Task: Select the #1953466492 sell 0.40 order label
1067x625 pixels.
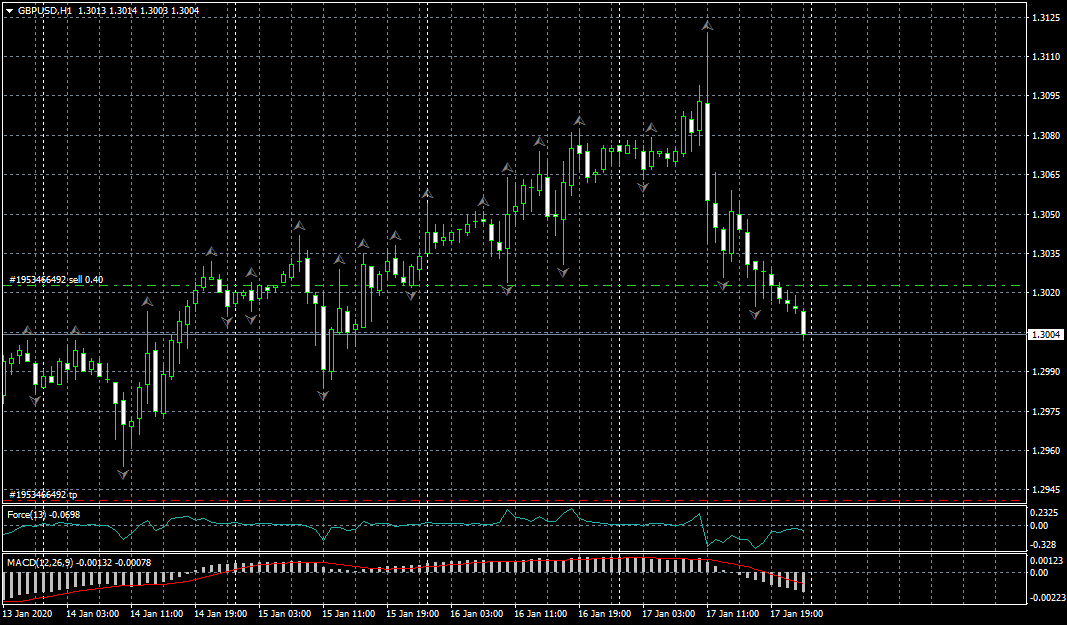Action: 56,280
